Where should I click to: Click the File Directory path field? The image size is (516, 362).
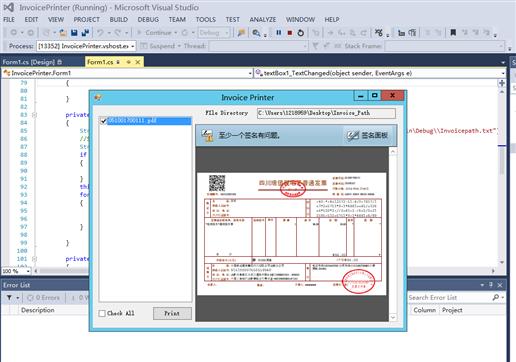[x=326, y=113]
